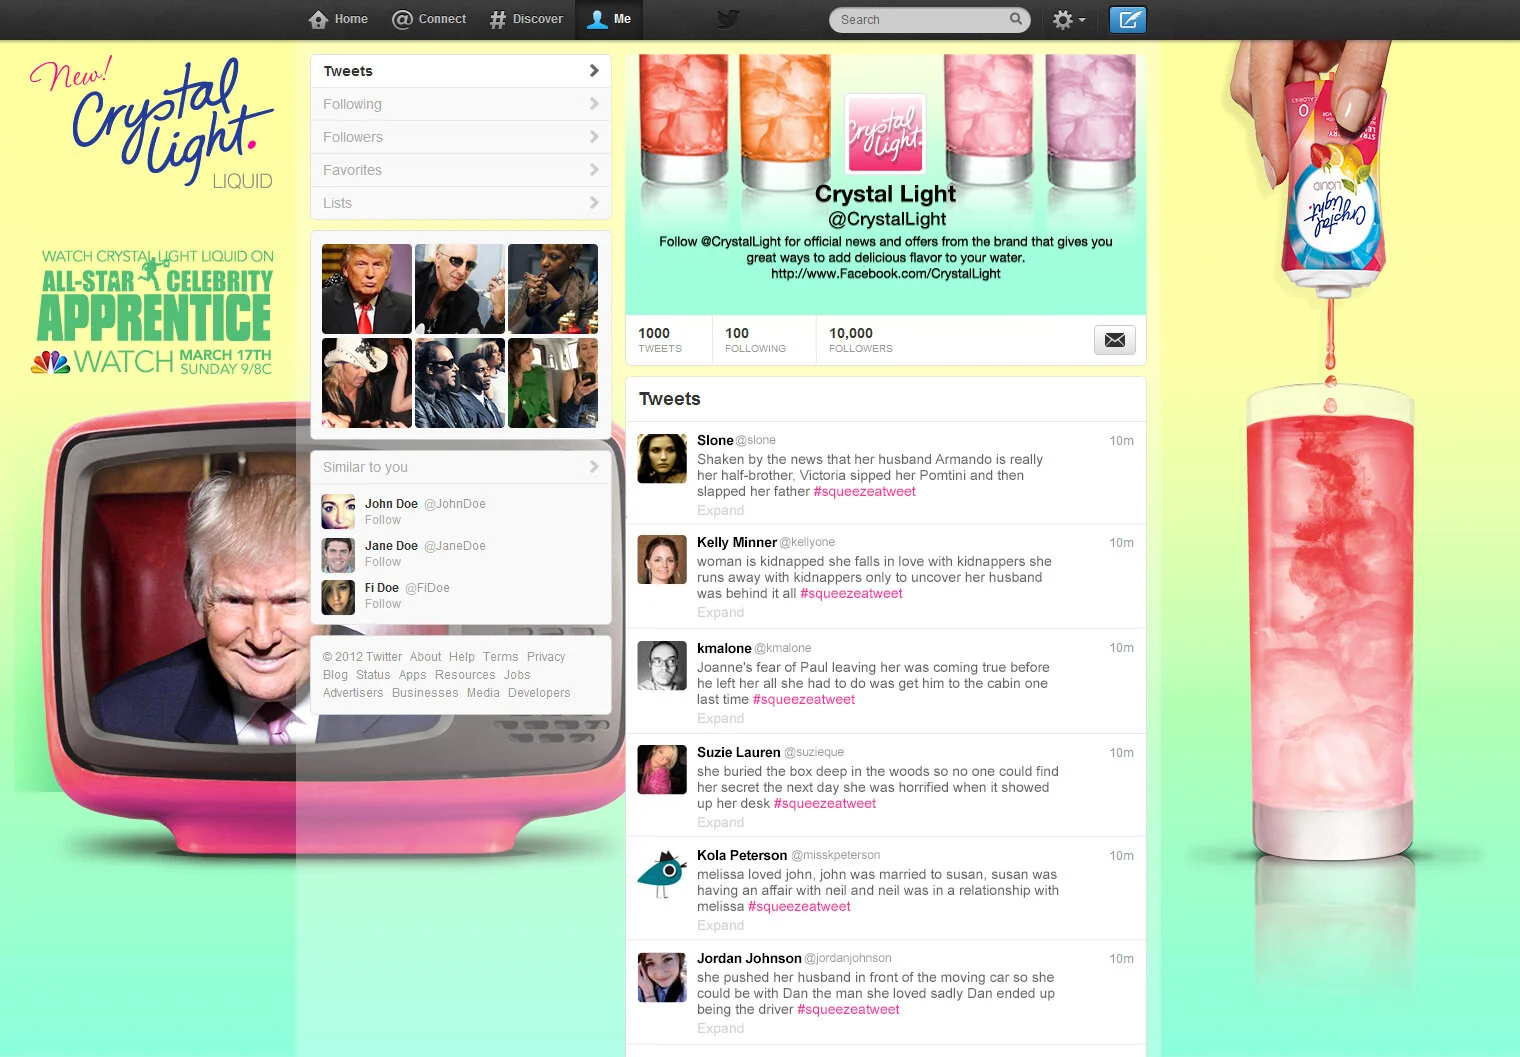The width and height of the screenshot is (1520, 1057).
Task: Open the Advertisers footer link
Action: (353, 693)
